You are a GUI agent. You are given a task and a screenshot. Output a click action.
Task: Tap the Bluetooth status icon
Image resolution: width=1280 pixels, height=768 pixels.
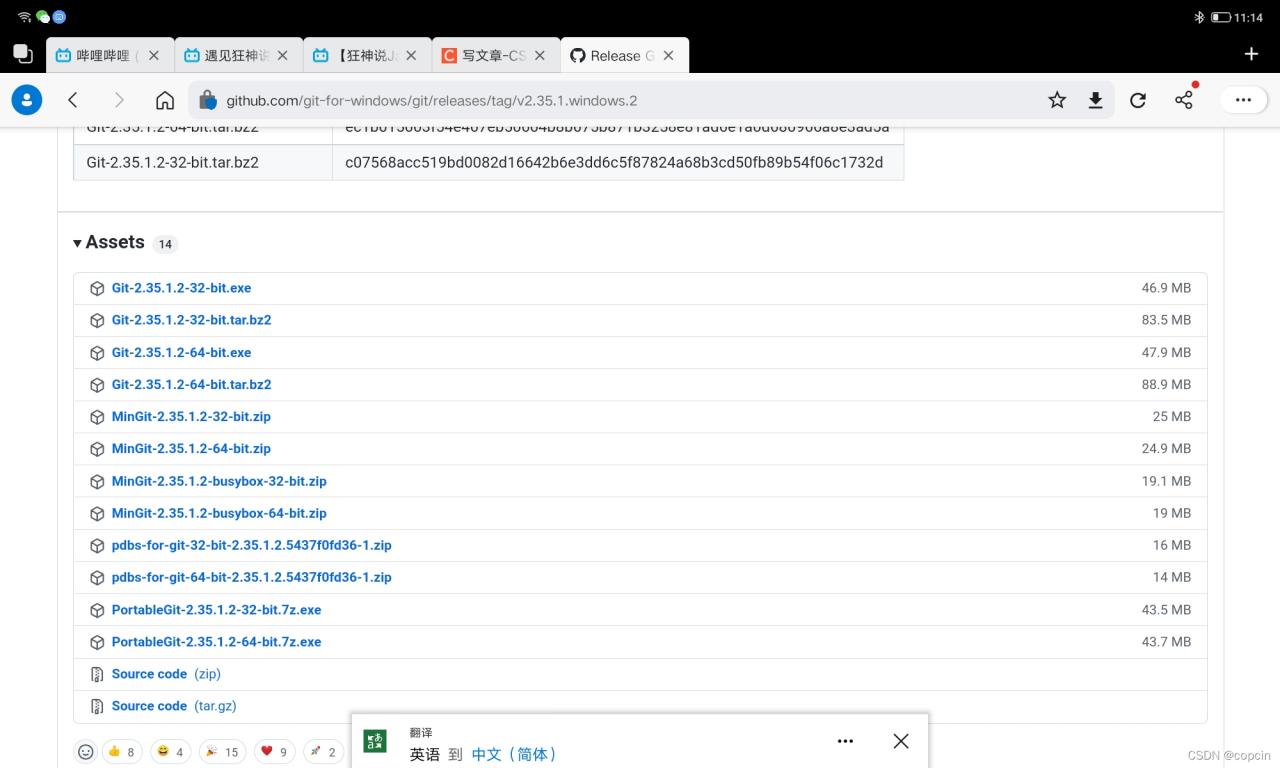(x=1199, y=17)
